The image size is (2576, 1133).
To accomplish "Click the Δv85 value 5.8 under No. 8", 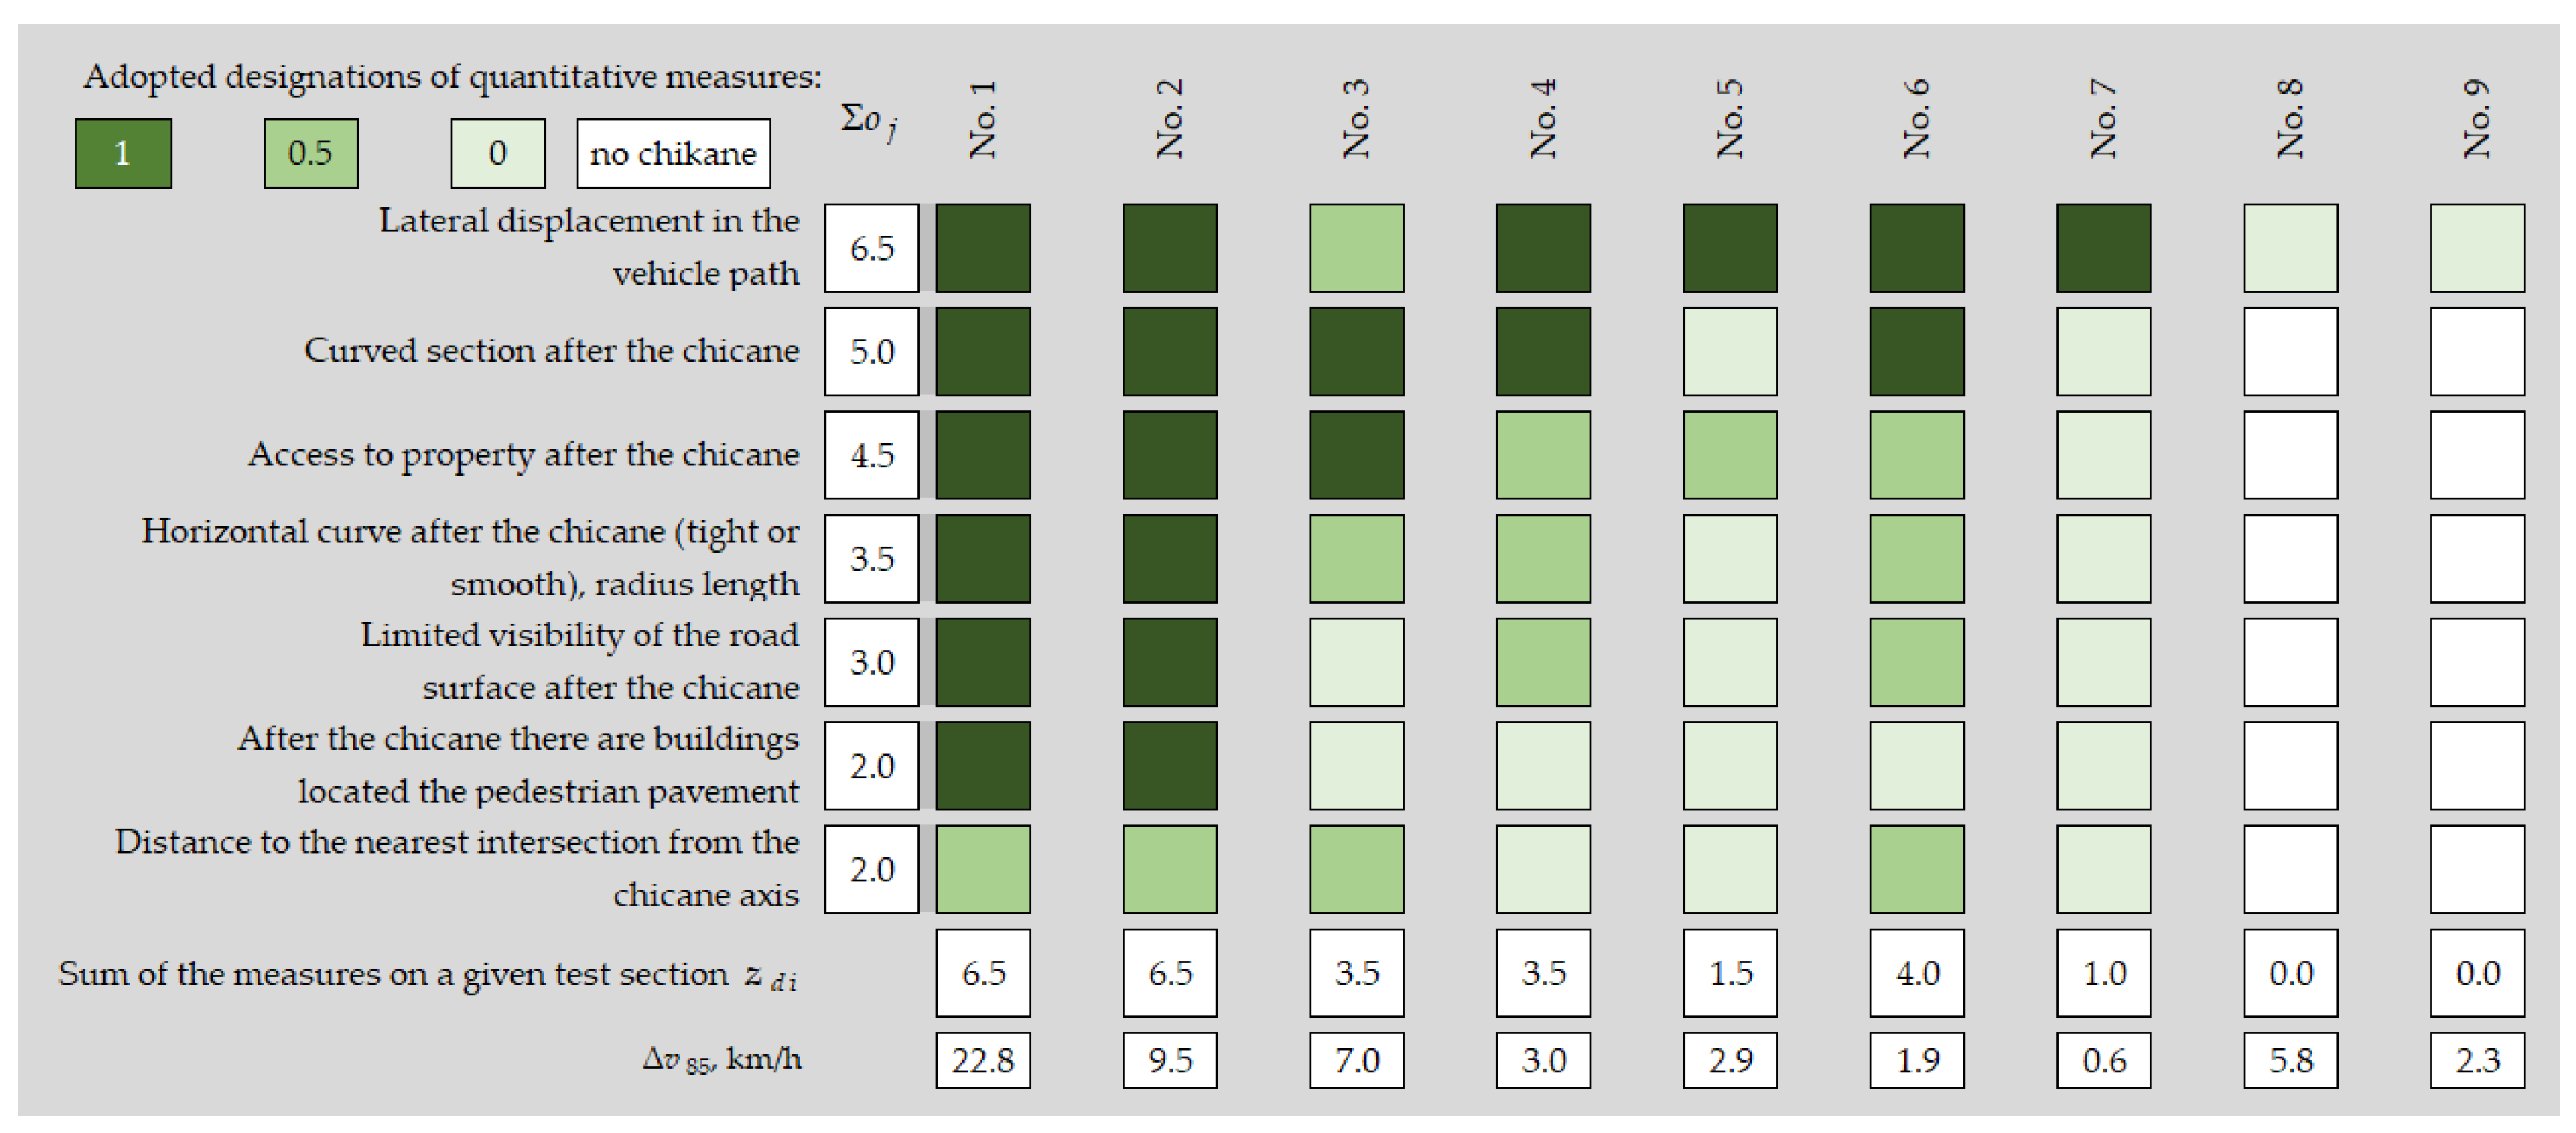I will coord(2290,1060).
